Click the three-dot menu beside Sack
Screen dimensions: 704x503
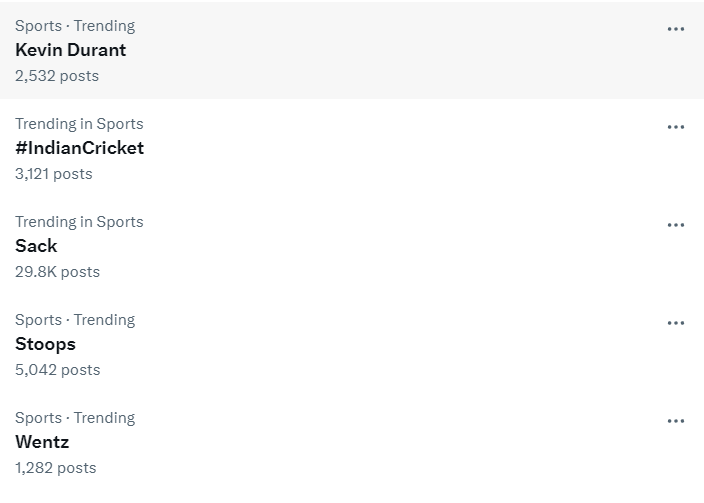(x=676, y=225)
